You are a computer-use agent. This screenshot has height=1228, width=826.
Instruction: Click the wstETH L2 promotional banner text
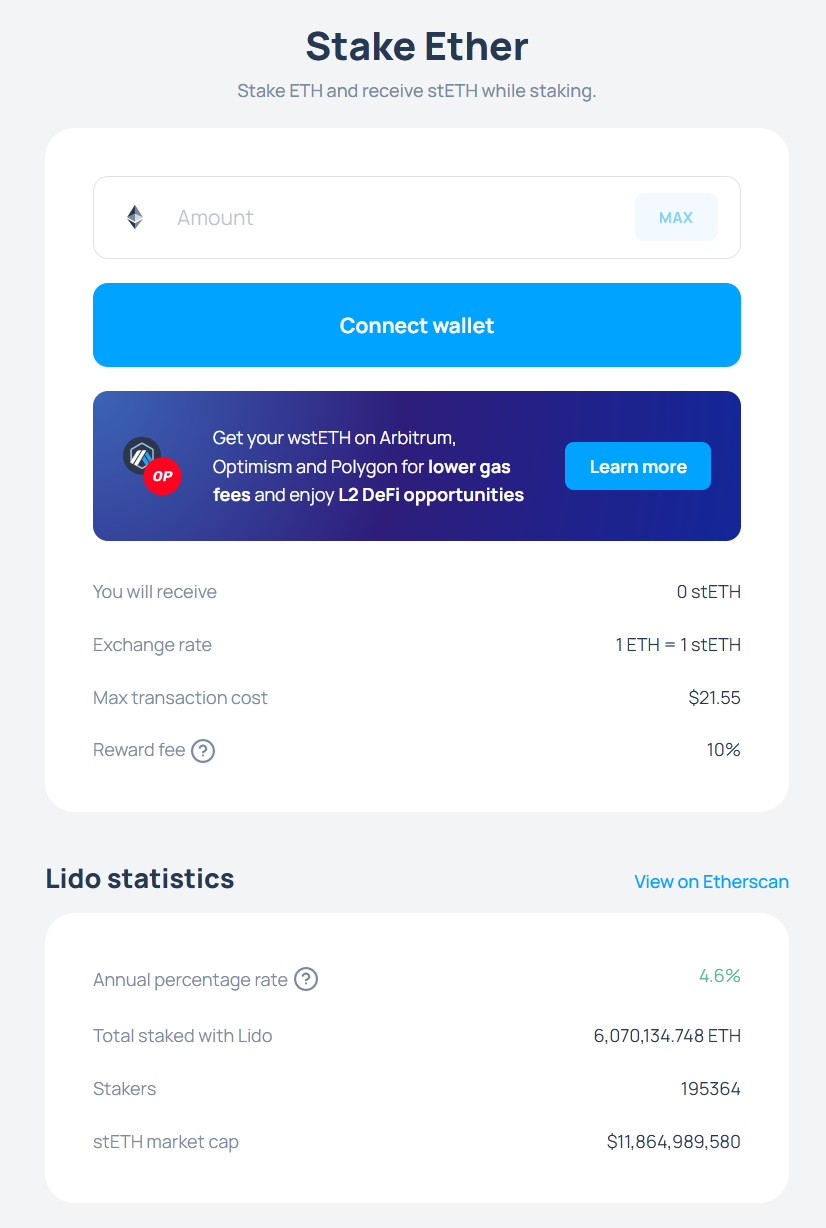pos(368,466)
